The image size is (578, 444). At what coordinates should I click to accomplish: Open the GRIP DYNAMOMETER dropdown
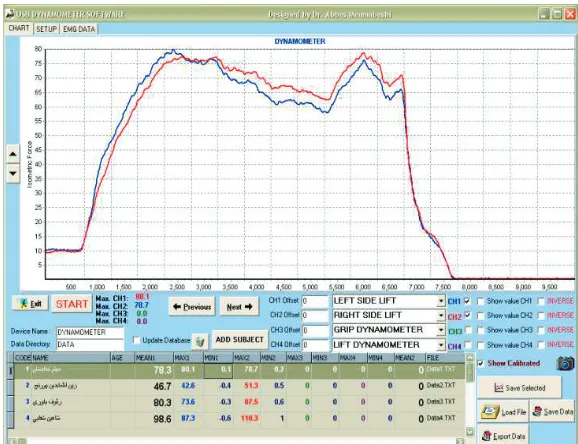441,330
